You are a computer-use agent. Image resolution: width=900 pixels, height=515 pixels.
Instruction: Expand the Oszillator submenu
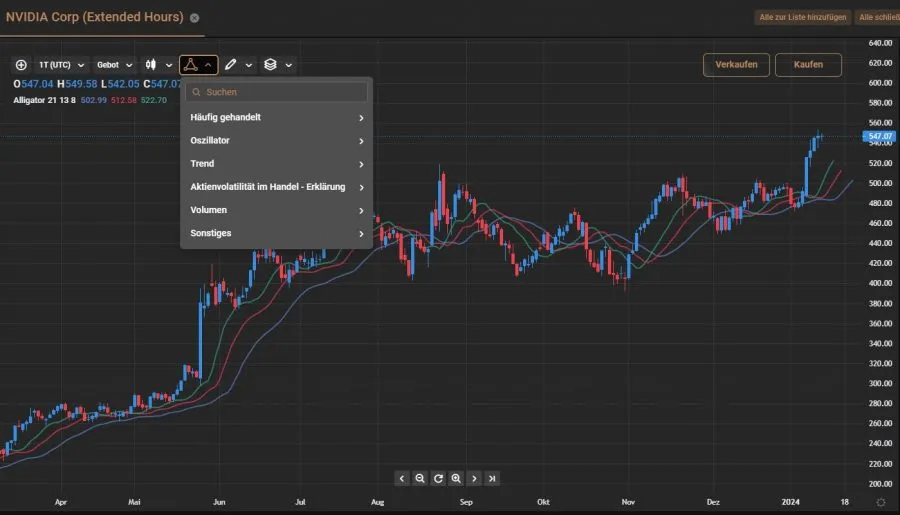coord(275,141)
